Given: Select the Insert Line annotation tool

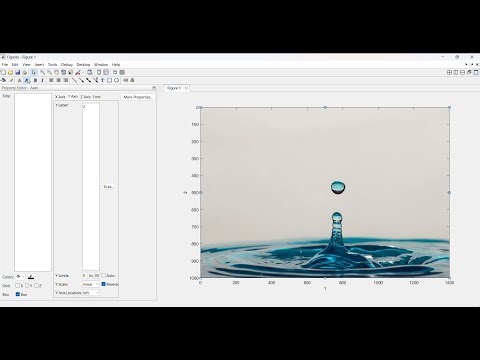Looking at the screenshot, I should (x=74, y=80).
